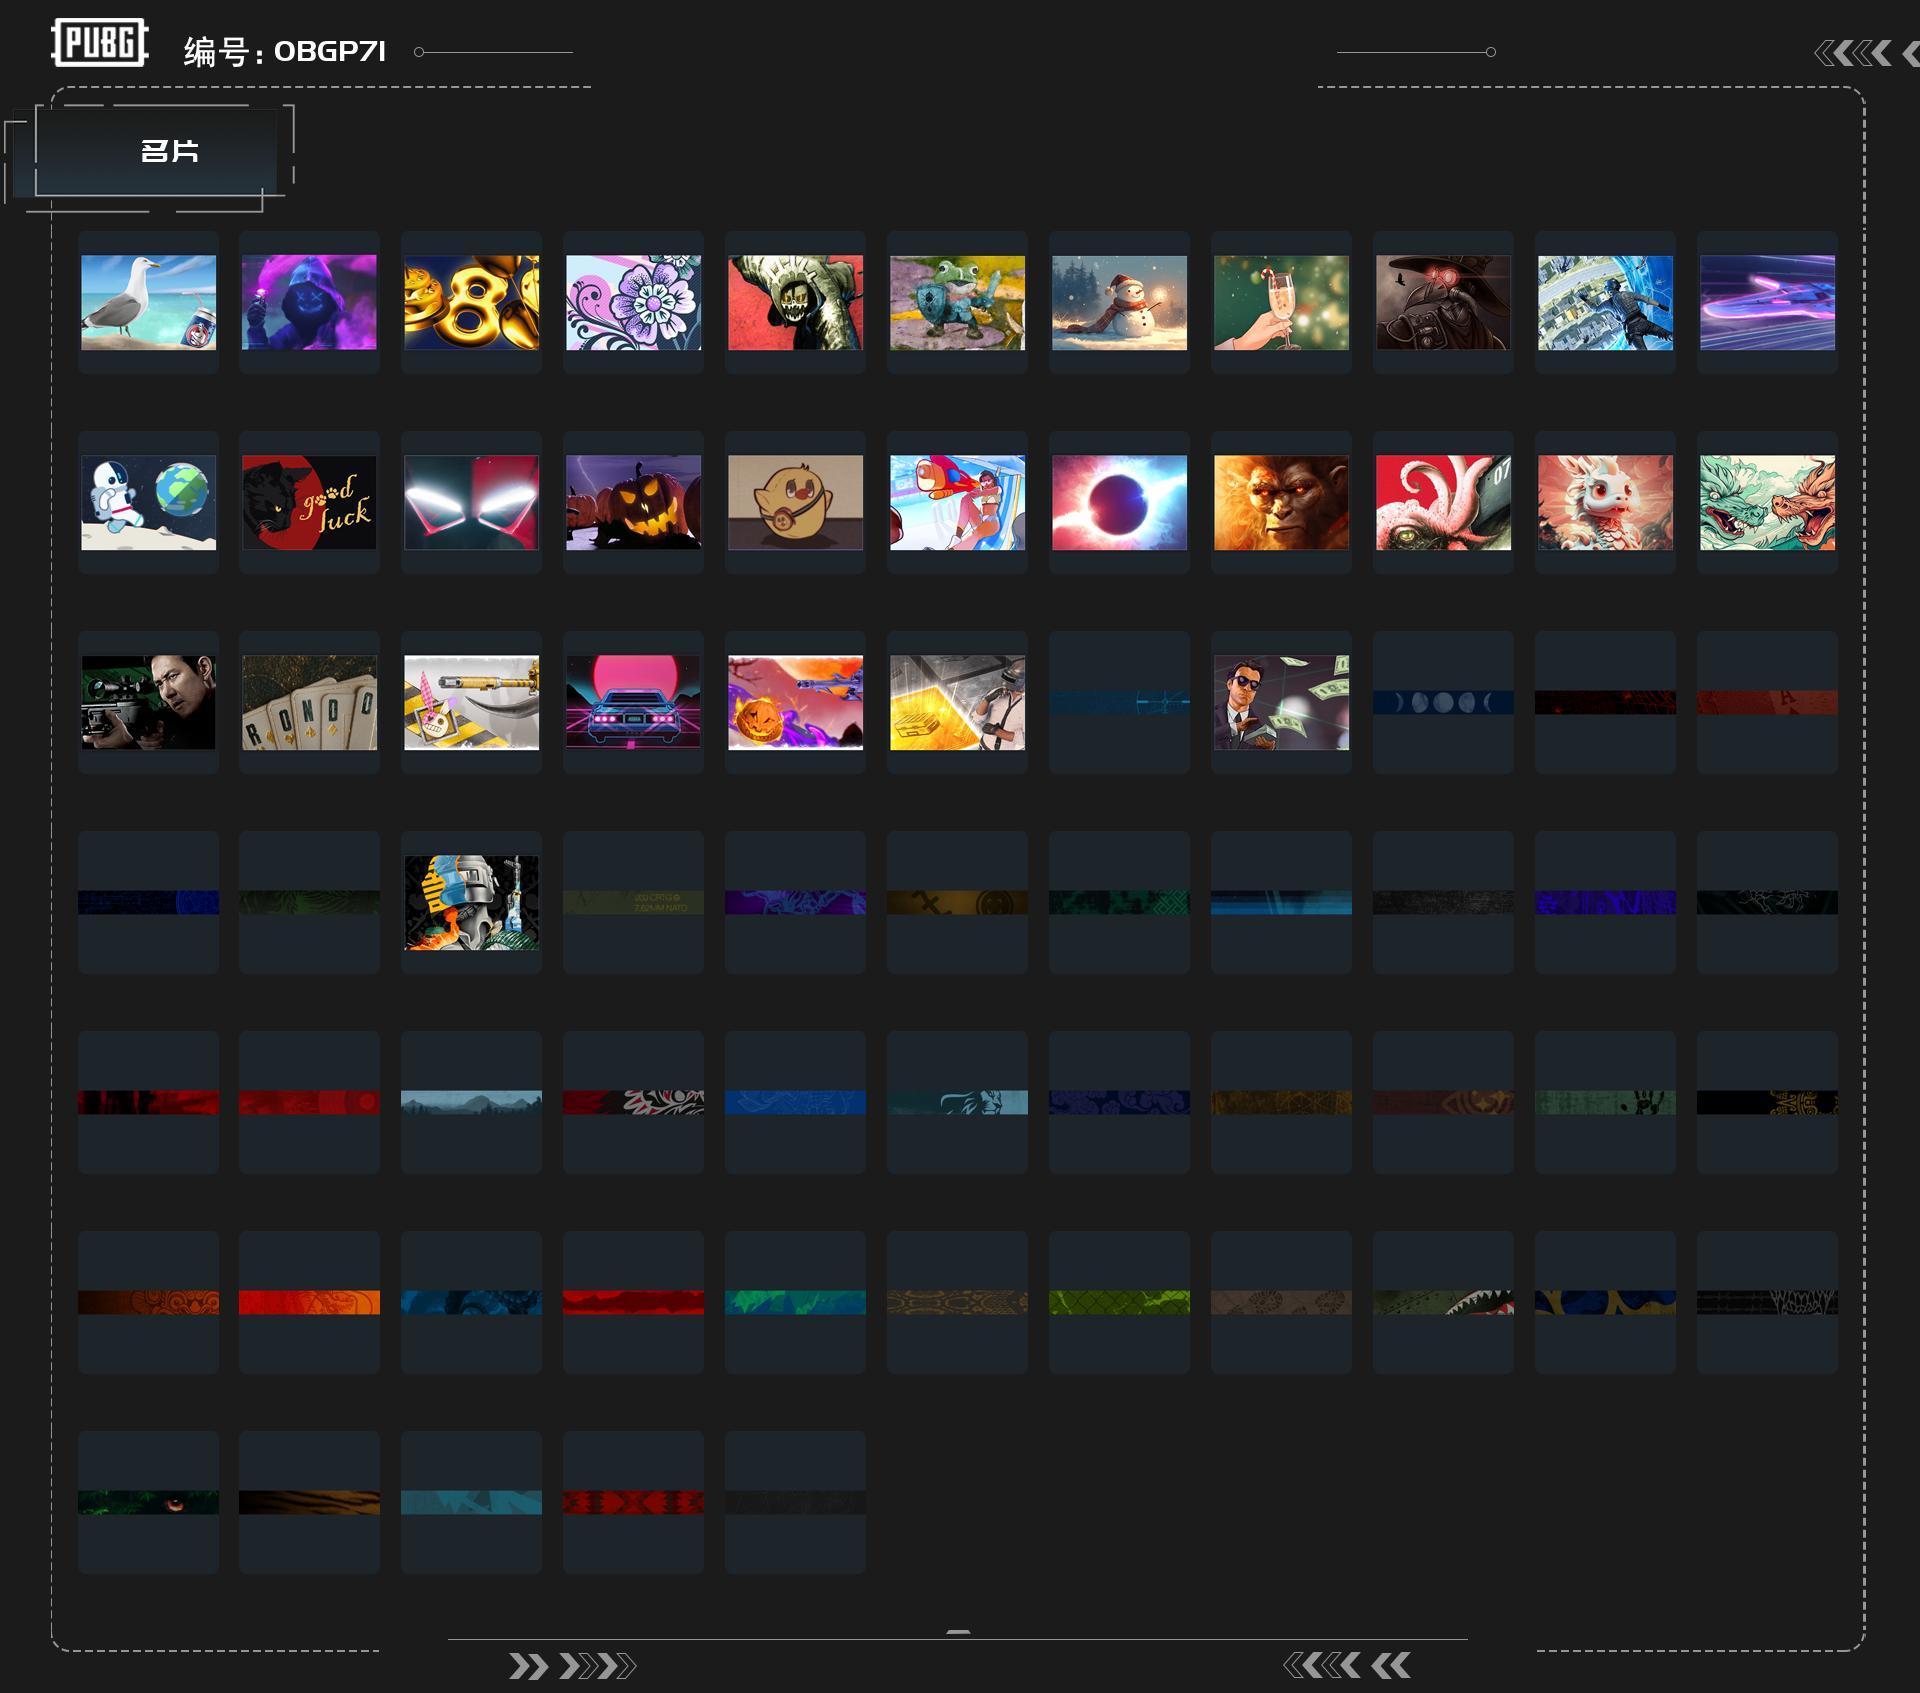Choose the shark teeth camo banner nameplate
The width and height of the screenshot is (1920, 1693).
[1443, 1302]
